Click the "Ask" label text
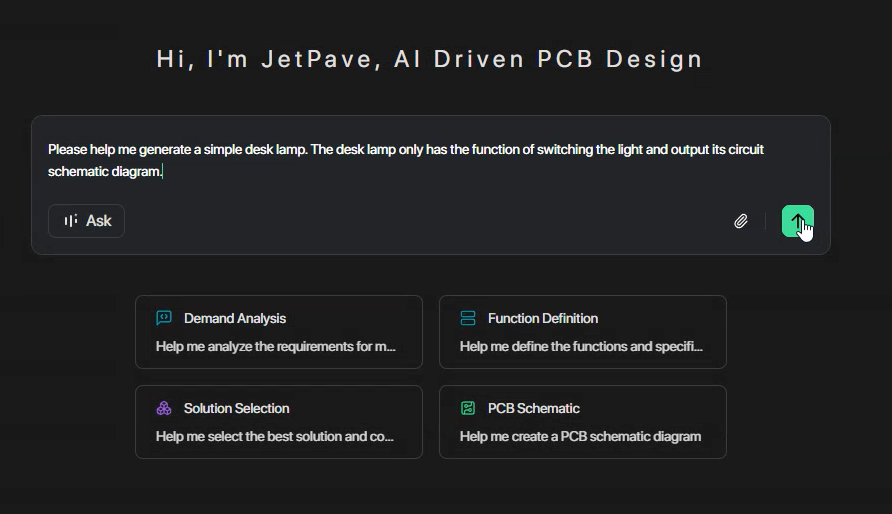This screenshot has width=892, height=514. [x=99, y=221]
